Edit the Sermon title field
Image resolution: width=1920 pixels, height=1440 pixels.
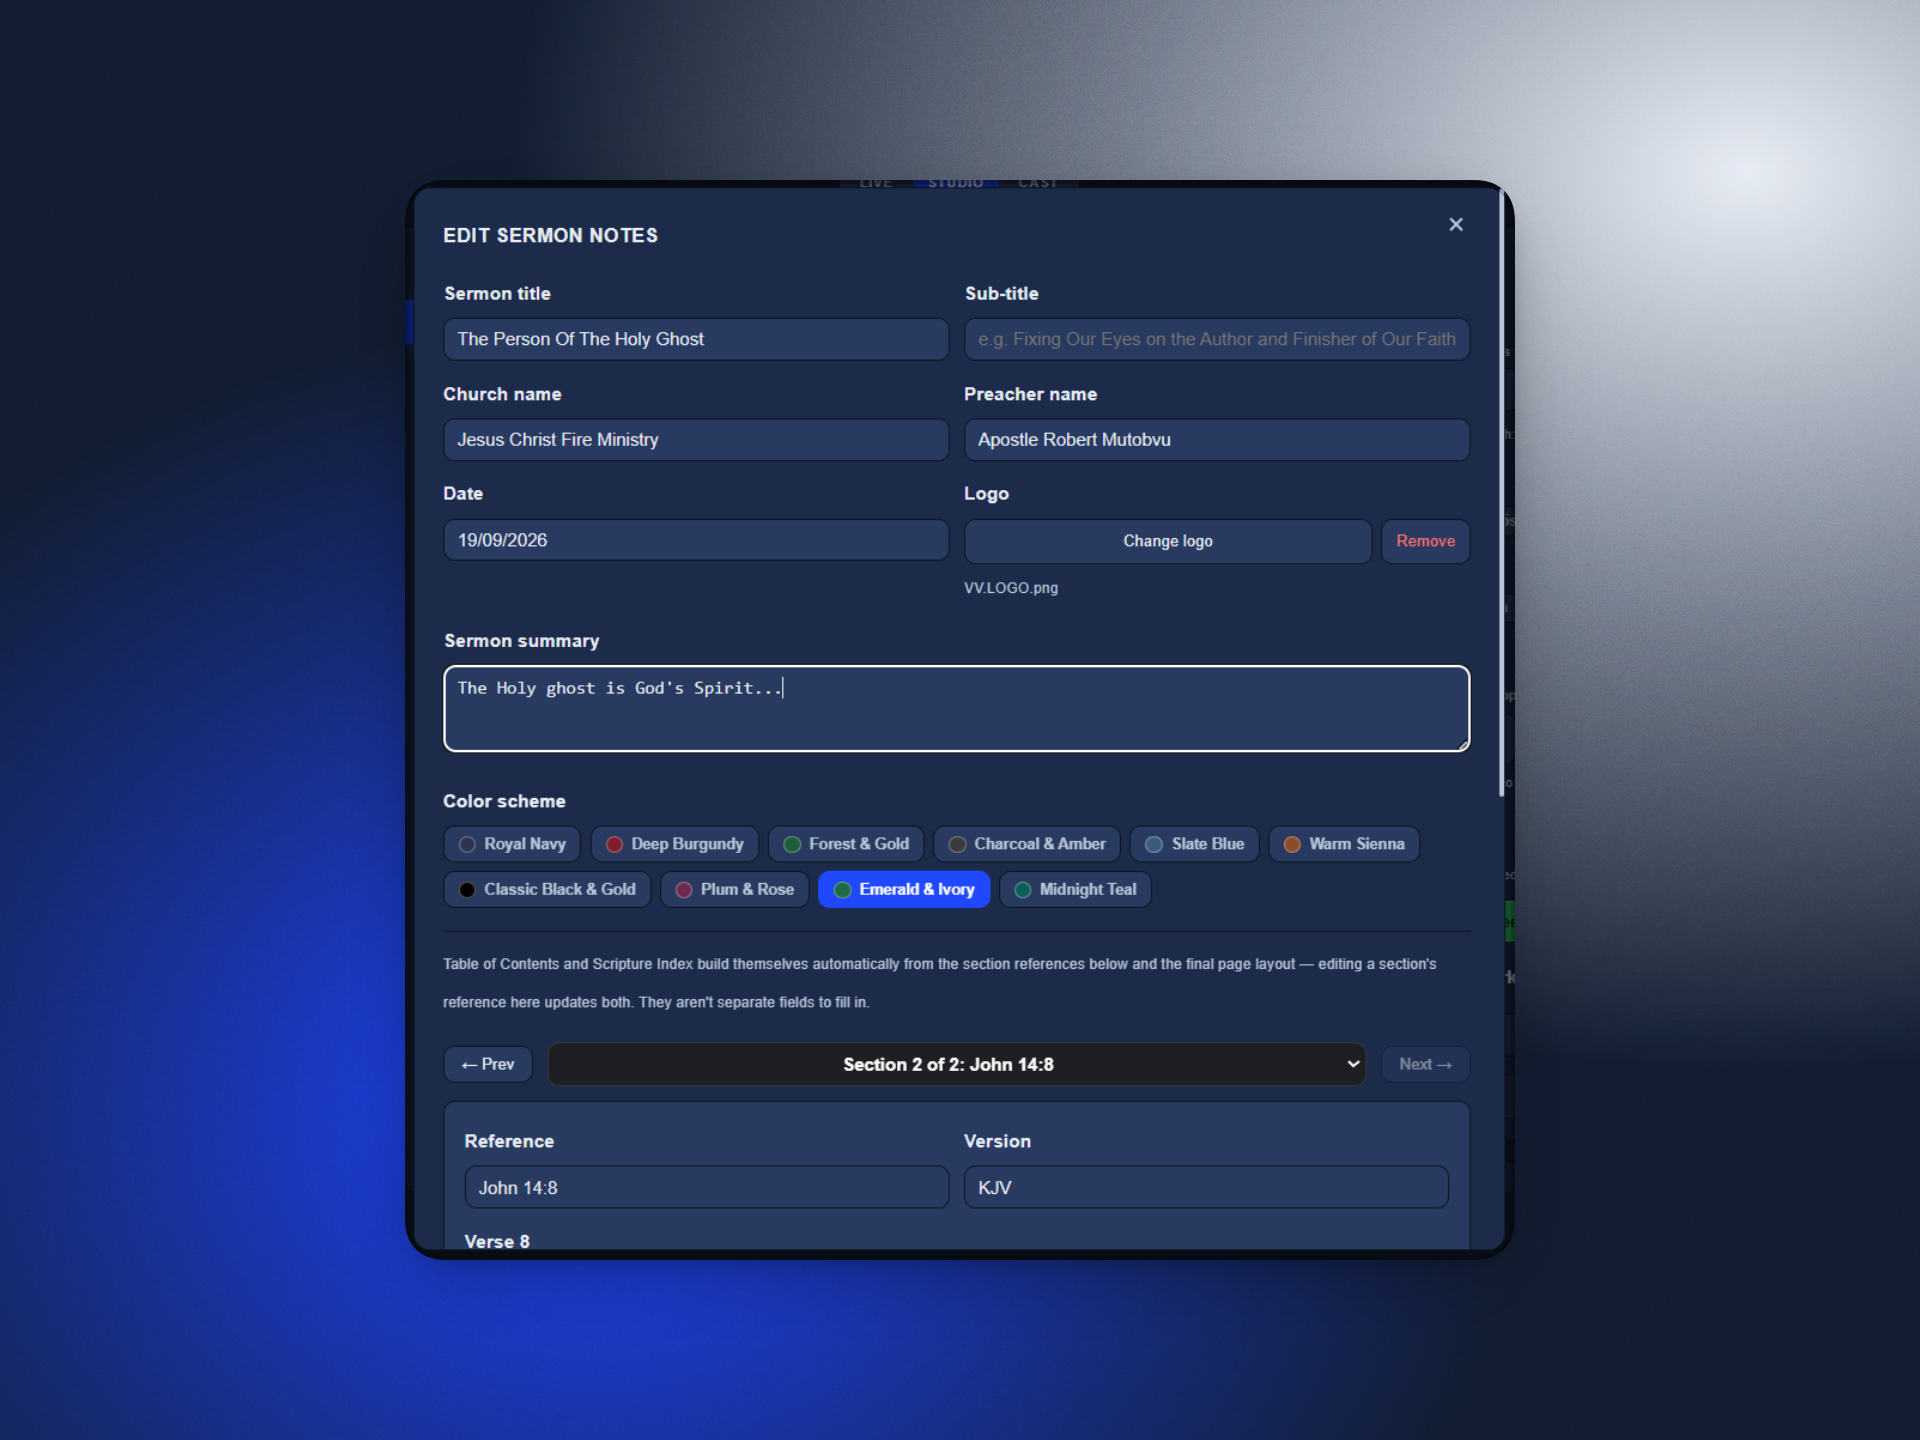pyautogui.click(x=696, y=339)
